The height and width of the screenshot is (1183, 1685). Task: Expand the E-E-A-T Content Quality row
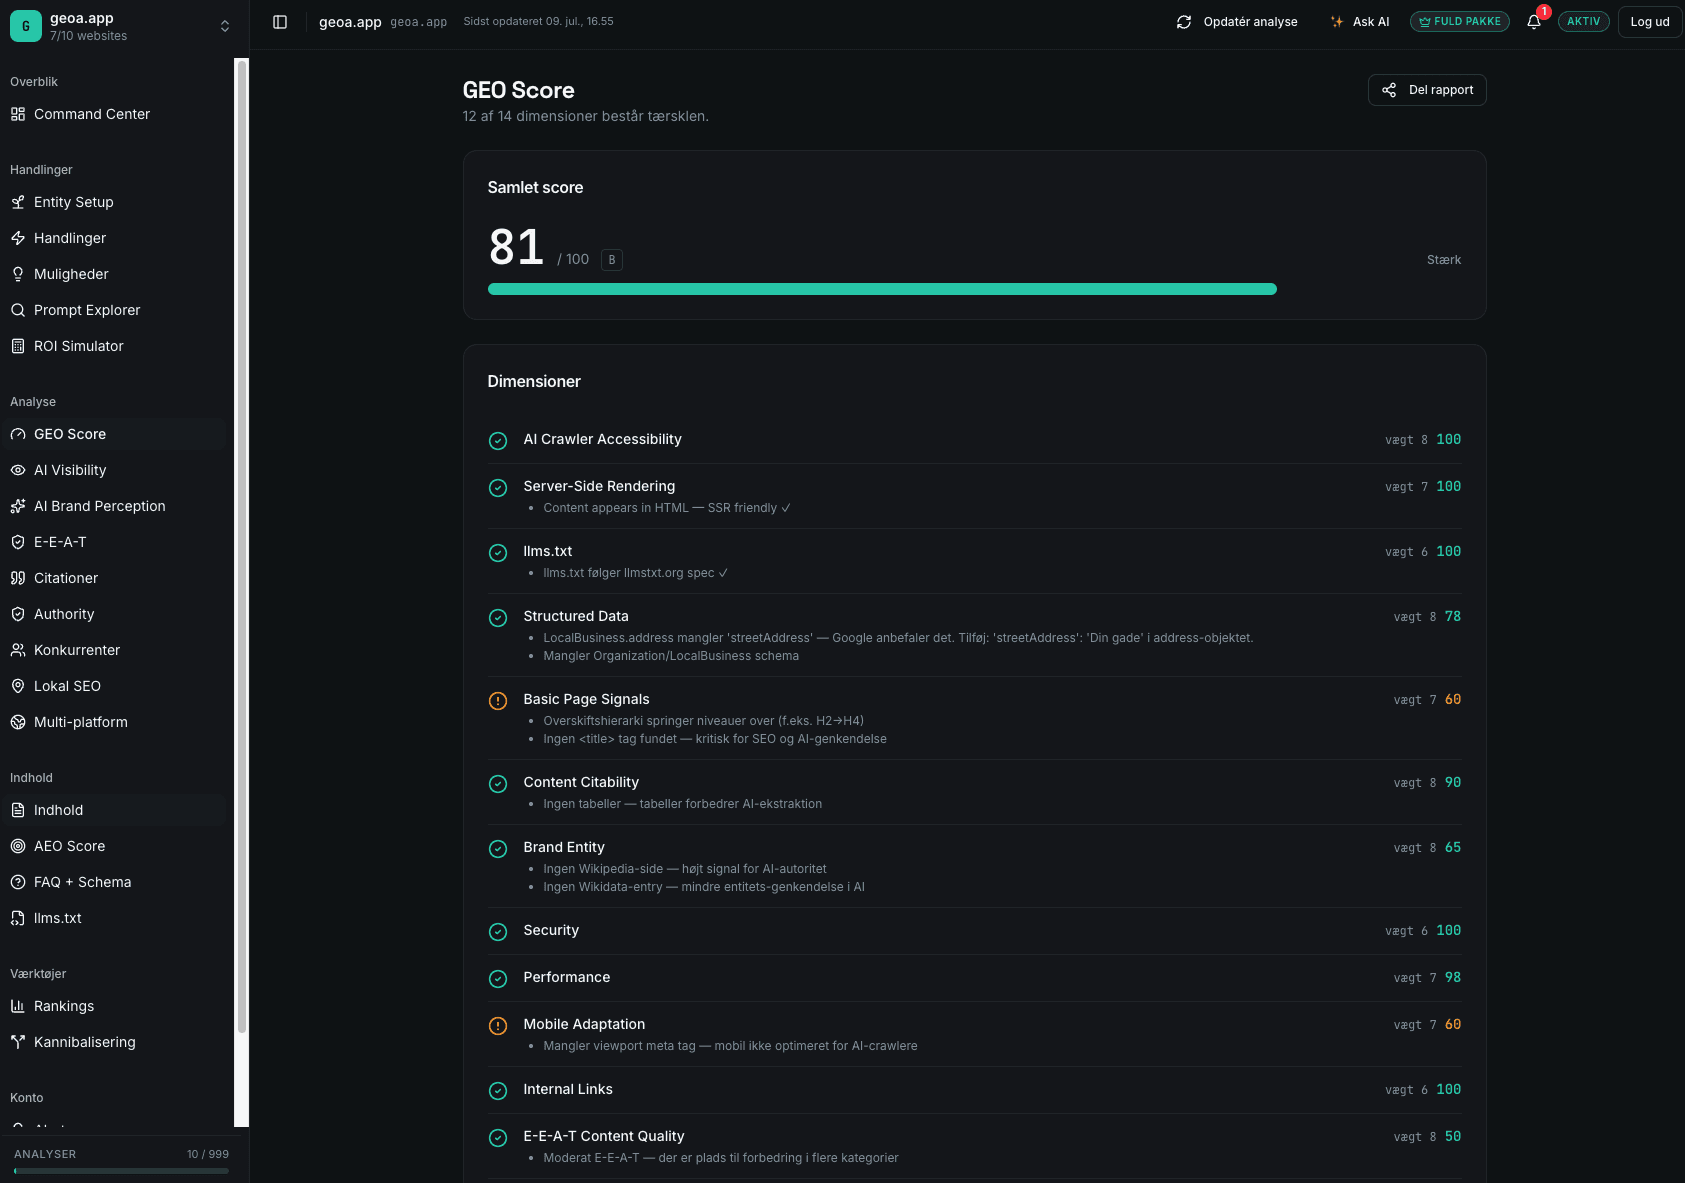click(974, 1146)
